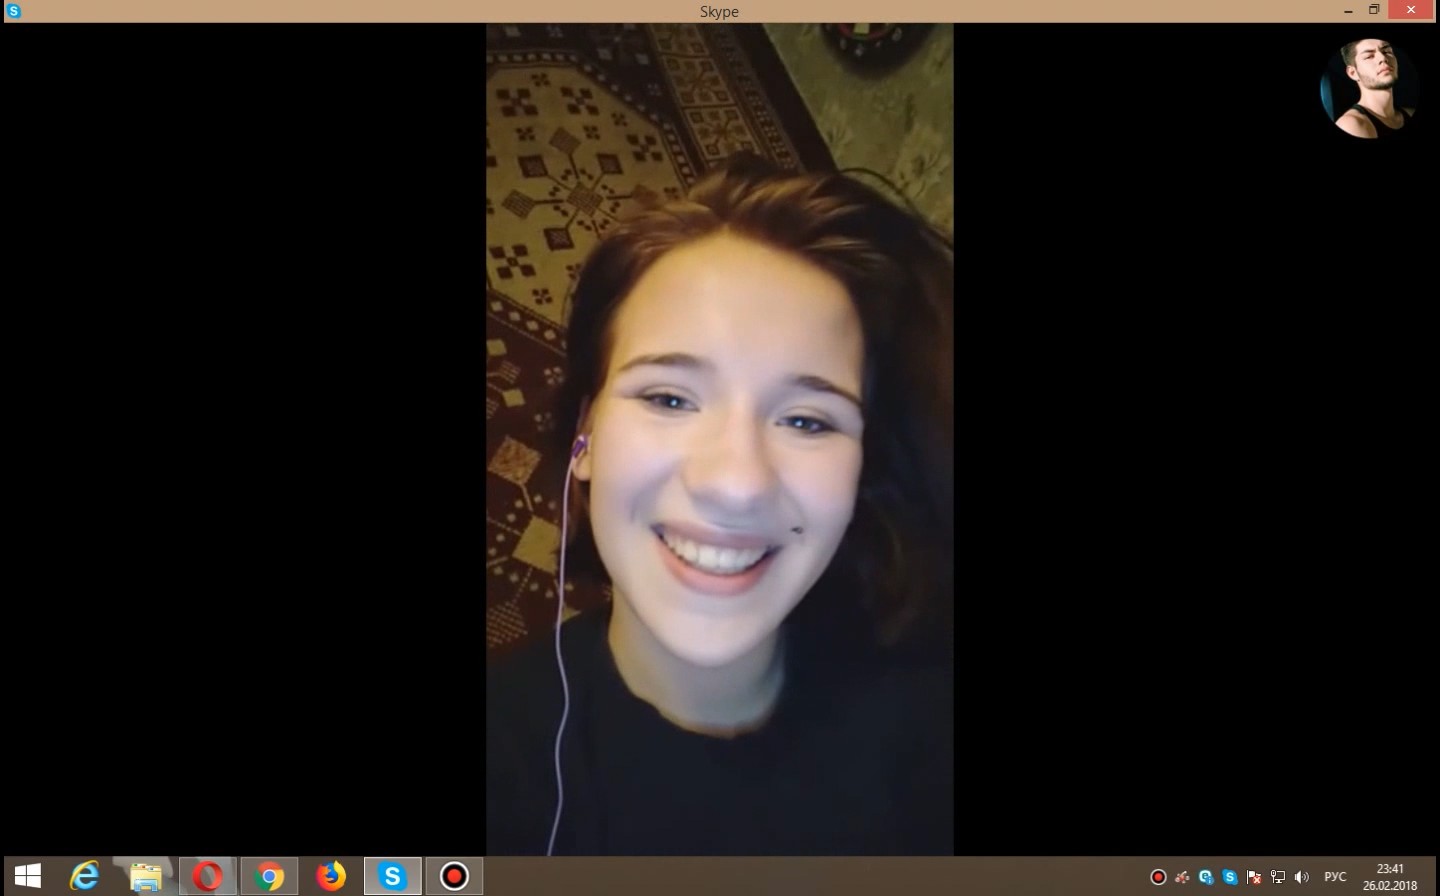This screenshot has width=1440, height=896.
Task: Open the Windows Start button
Action: point(28,877)
